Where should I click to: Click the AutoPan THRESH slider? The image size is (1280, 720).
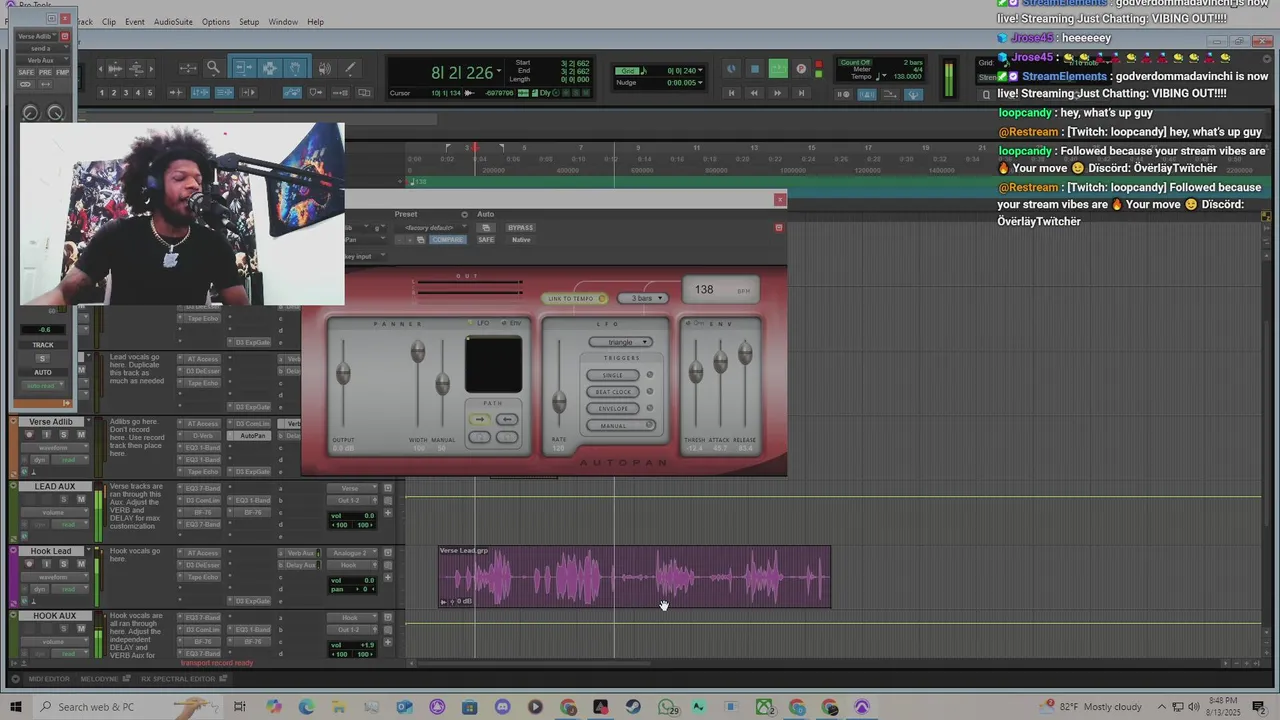tap(696, 373)
